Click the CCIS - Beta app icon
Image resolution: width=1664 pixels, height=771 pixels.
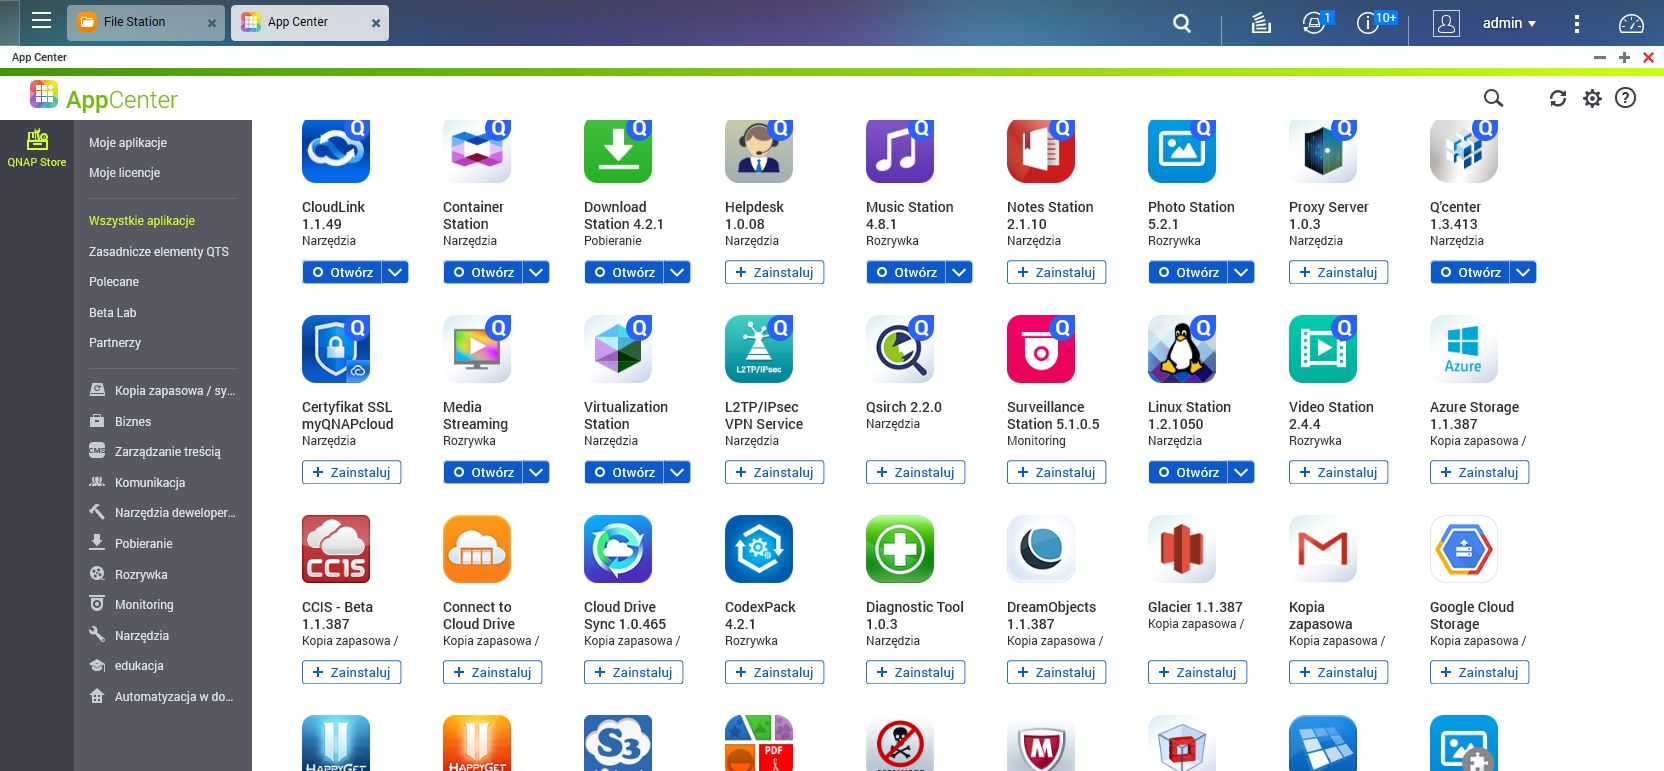pyautogui.click(x=336, y=549)
